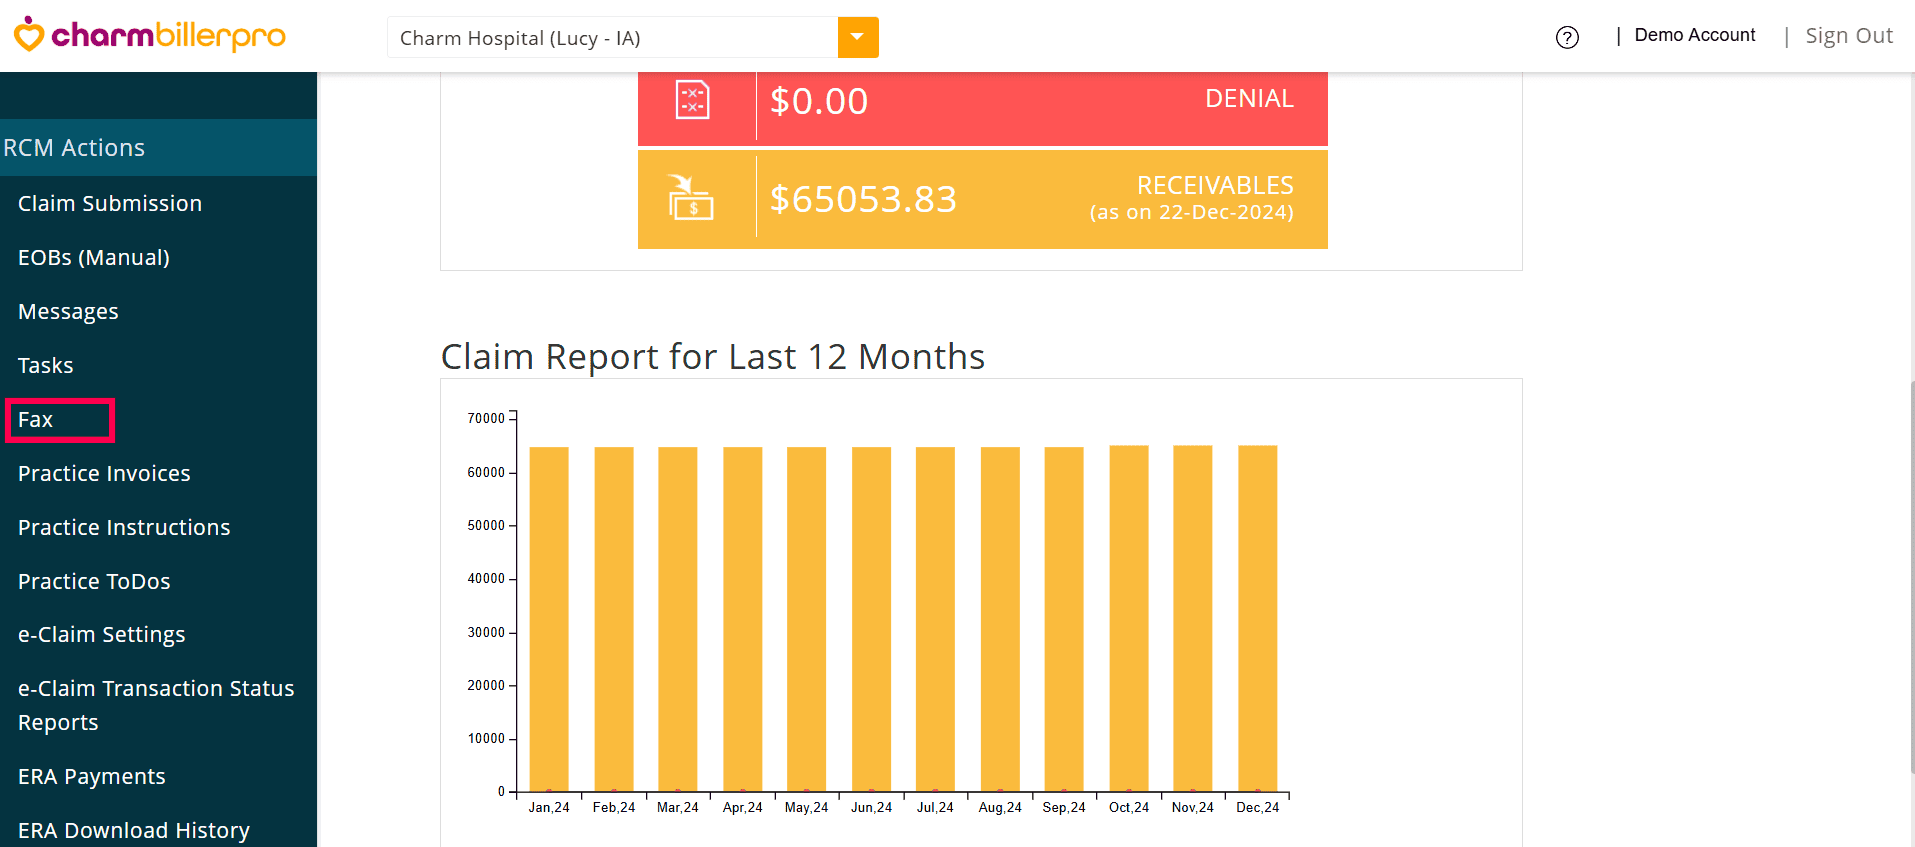Open the Fax menu item
1915x847 pixels.
36,419
